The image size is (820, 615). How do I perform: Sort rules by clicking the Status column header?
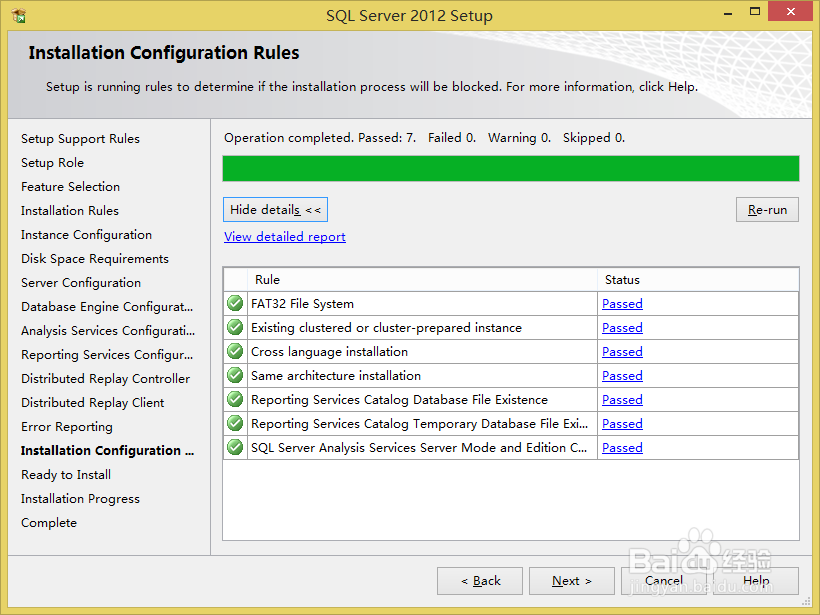[x=622, y=279]
